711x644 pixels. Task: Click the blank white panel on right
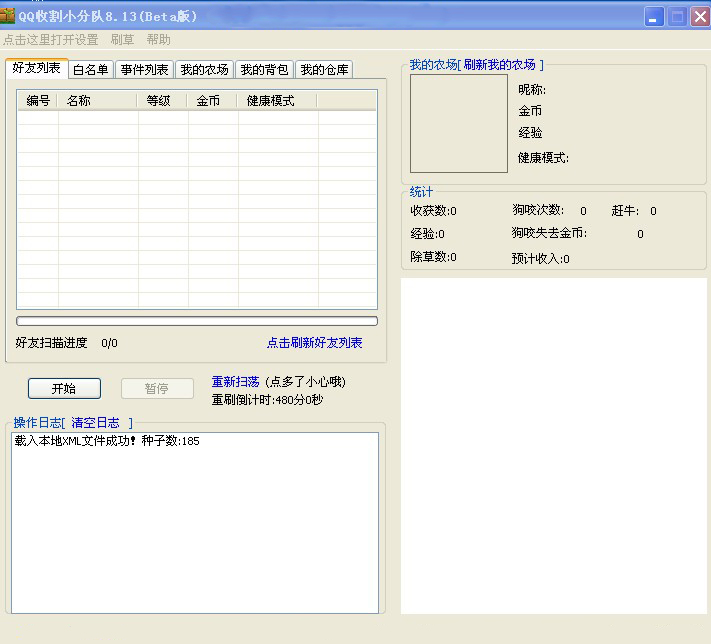(554, 446)
